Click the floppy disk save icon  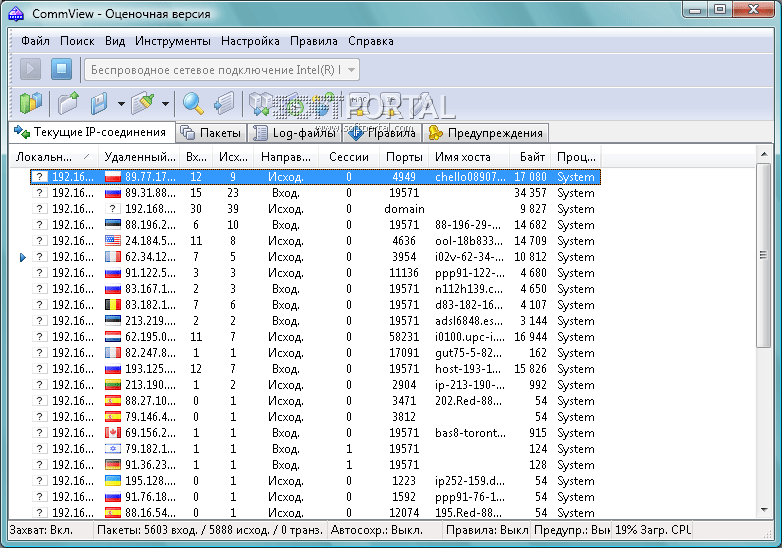(100, 103)
